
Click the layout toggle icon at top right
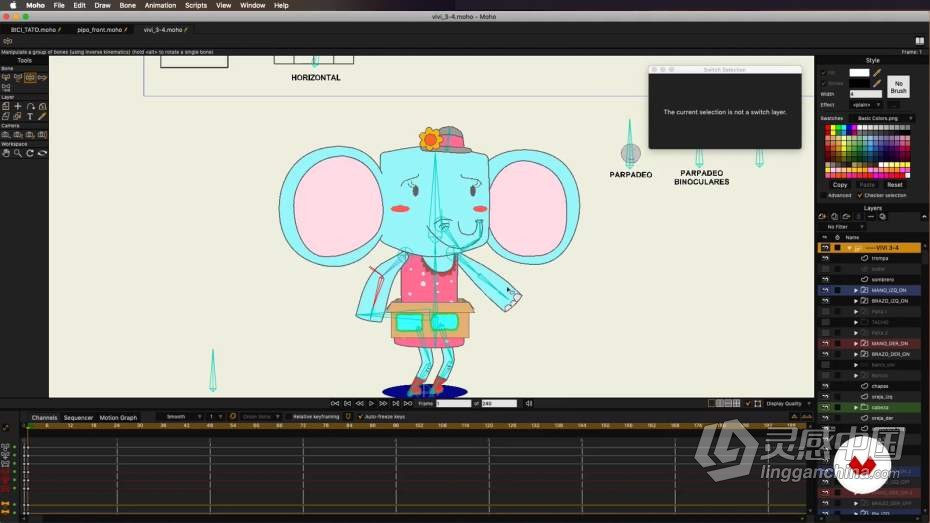click(x=919, y=41)
